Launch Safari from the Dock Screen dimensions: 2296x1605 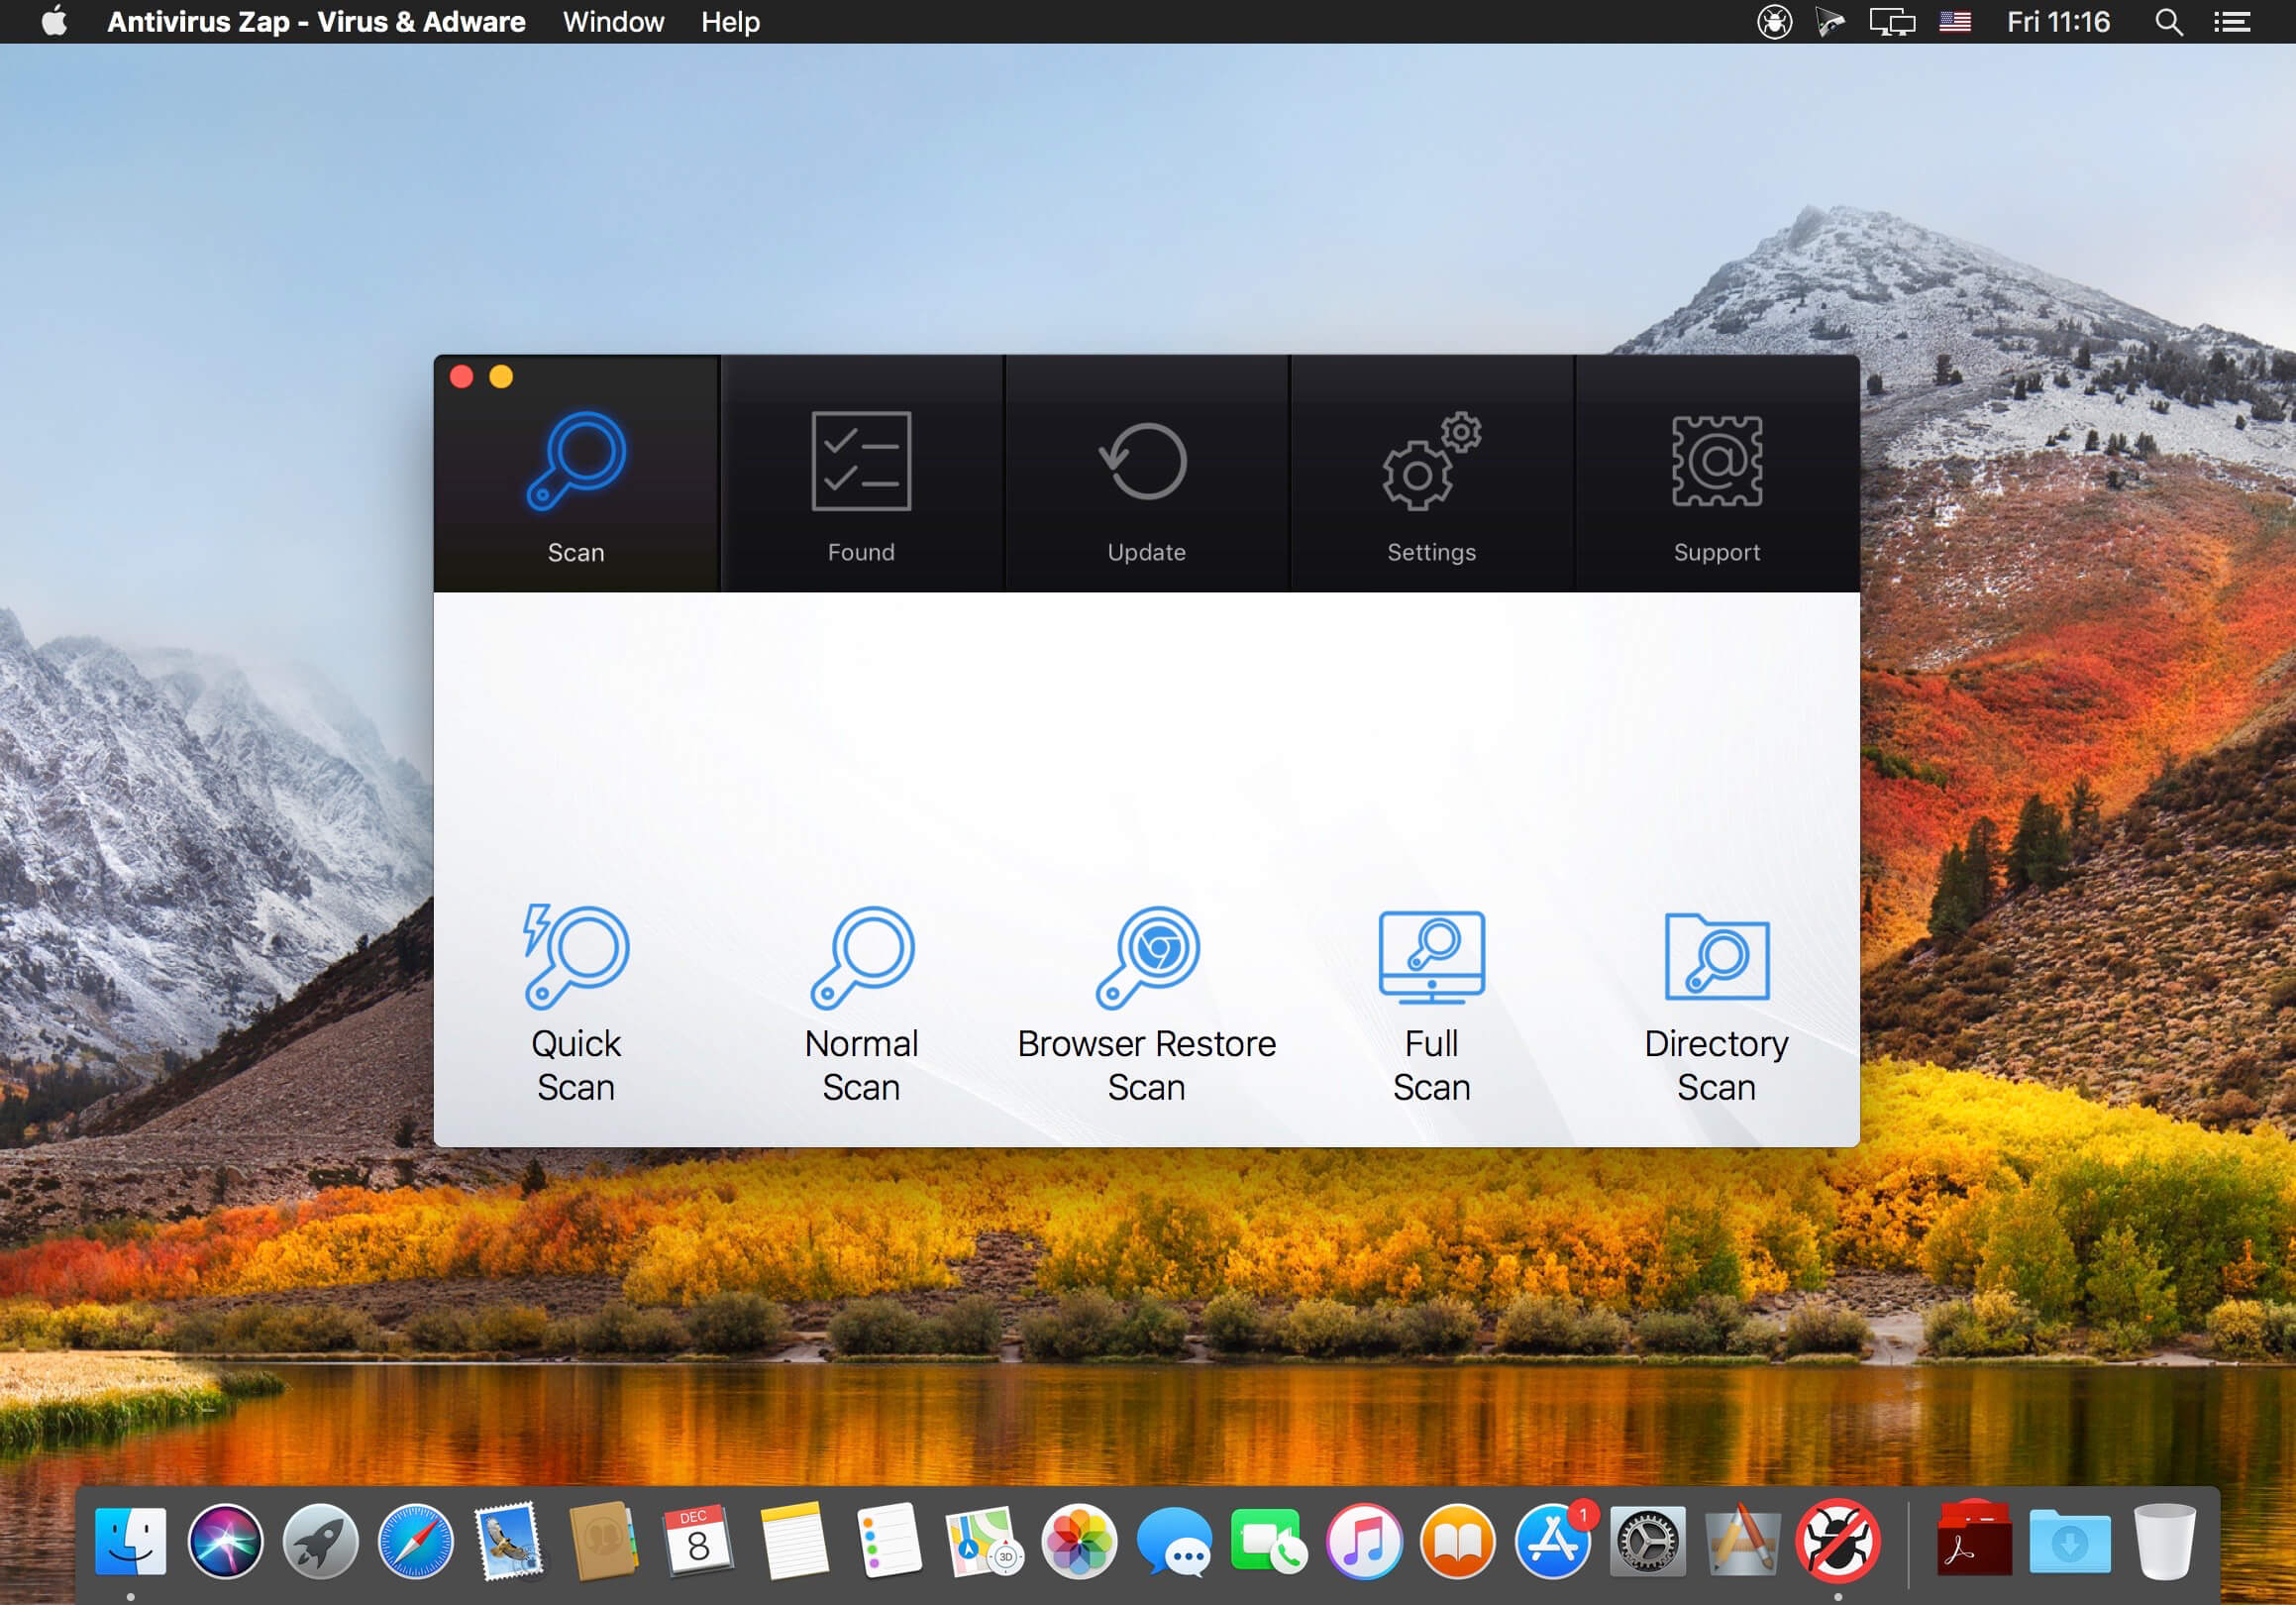click(x=415, y=1541)
